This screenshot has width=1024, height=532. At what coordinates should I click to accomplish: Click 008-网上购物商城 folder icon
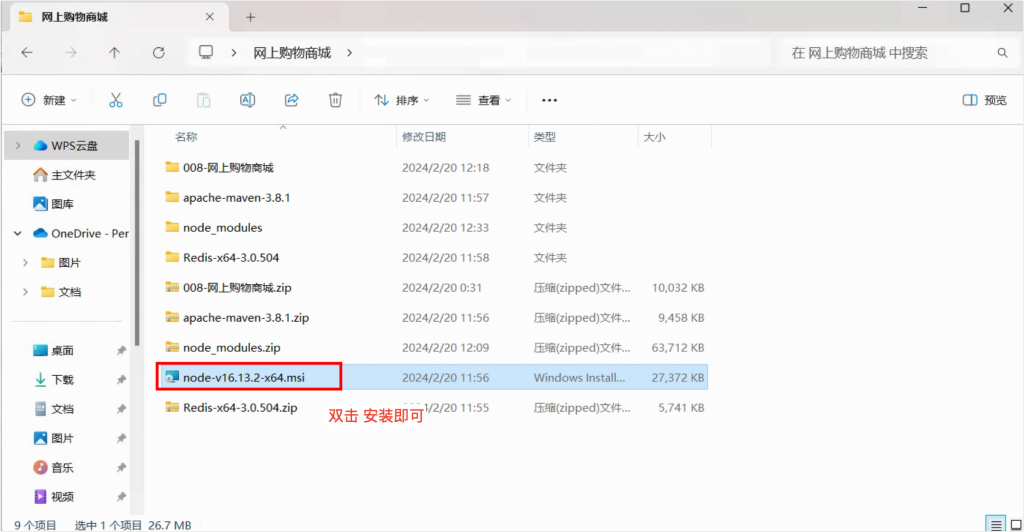tap(172, 167)
